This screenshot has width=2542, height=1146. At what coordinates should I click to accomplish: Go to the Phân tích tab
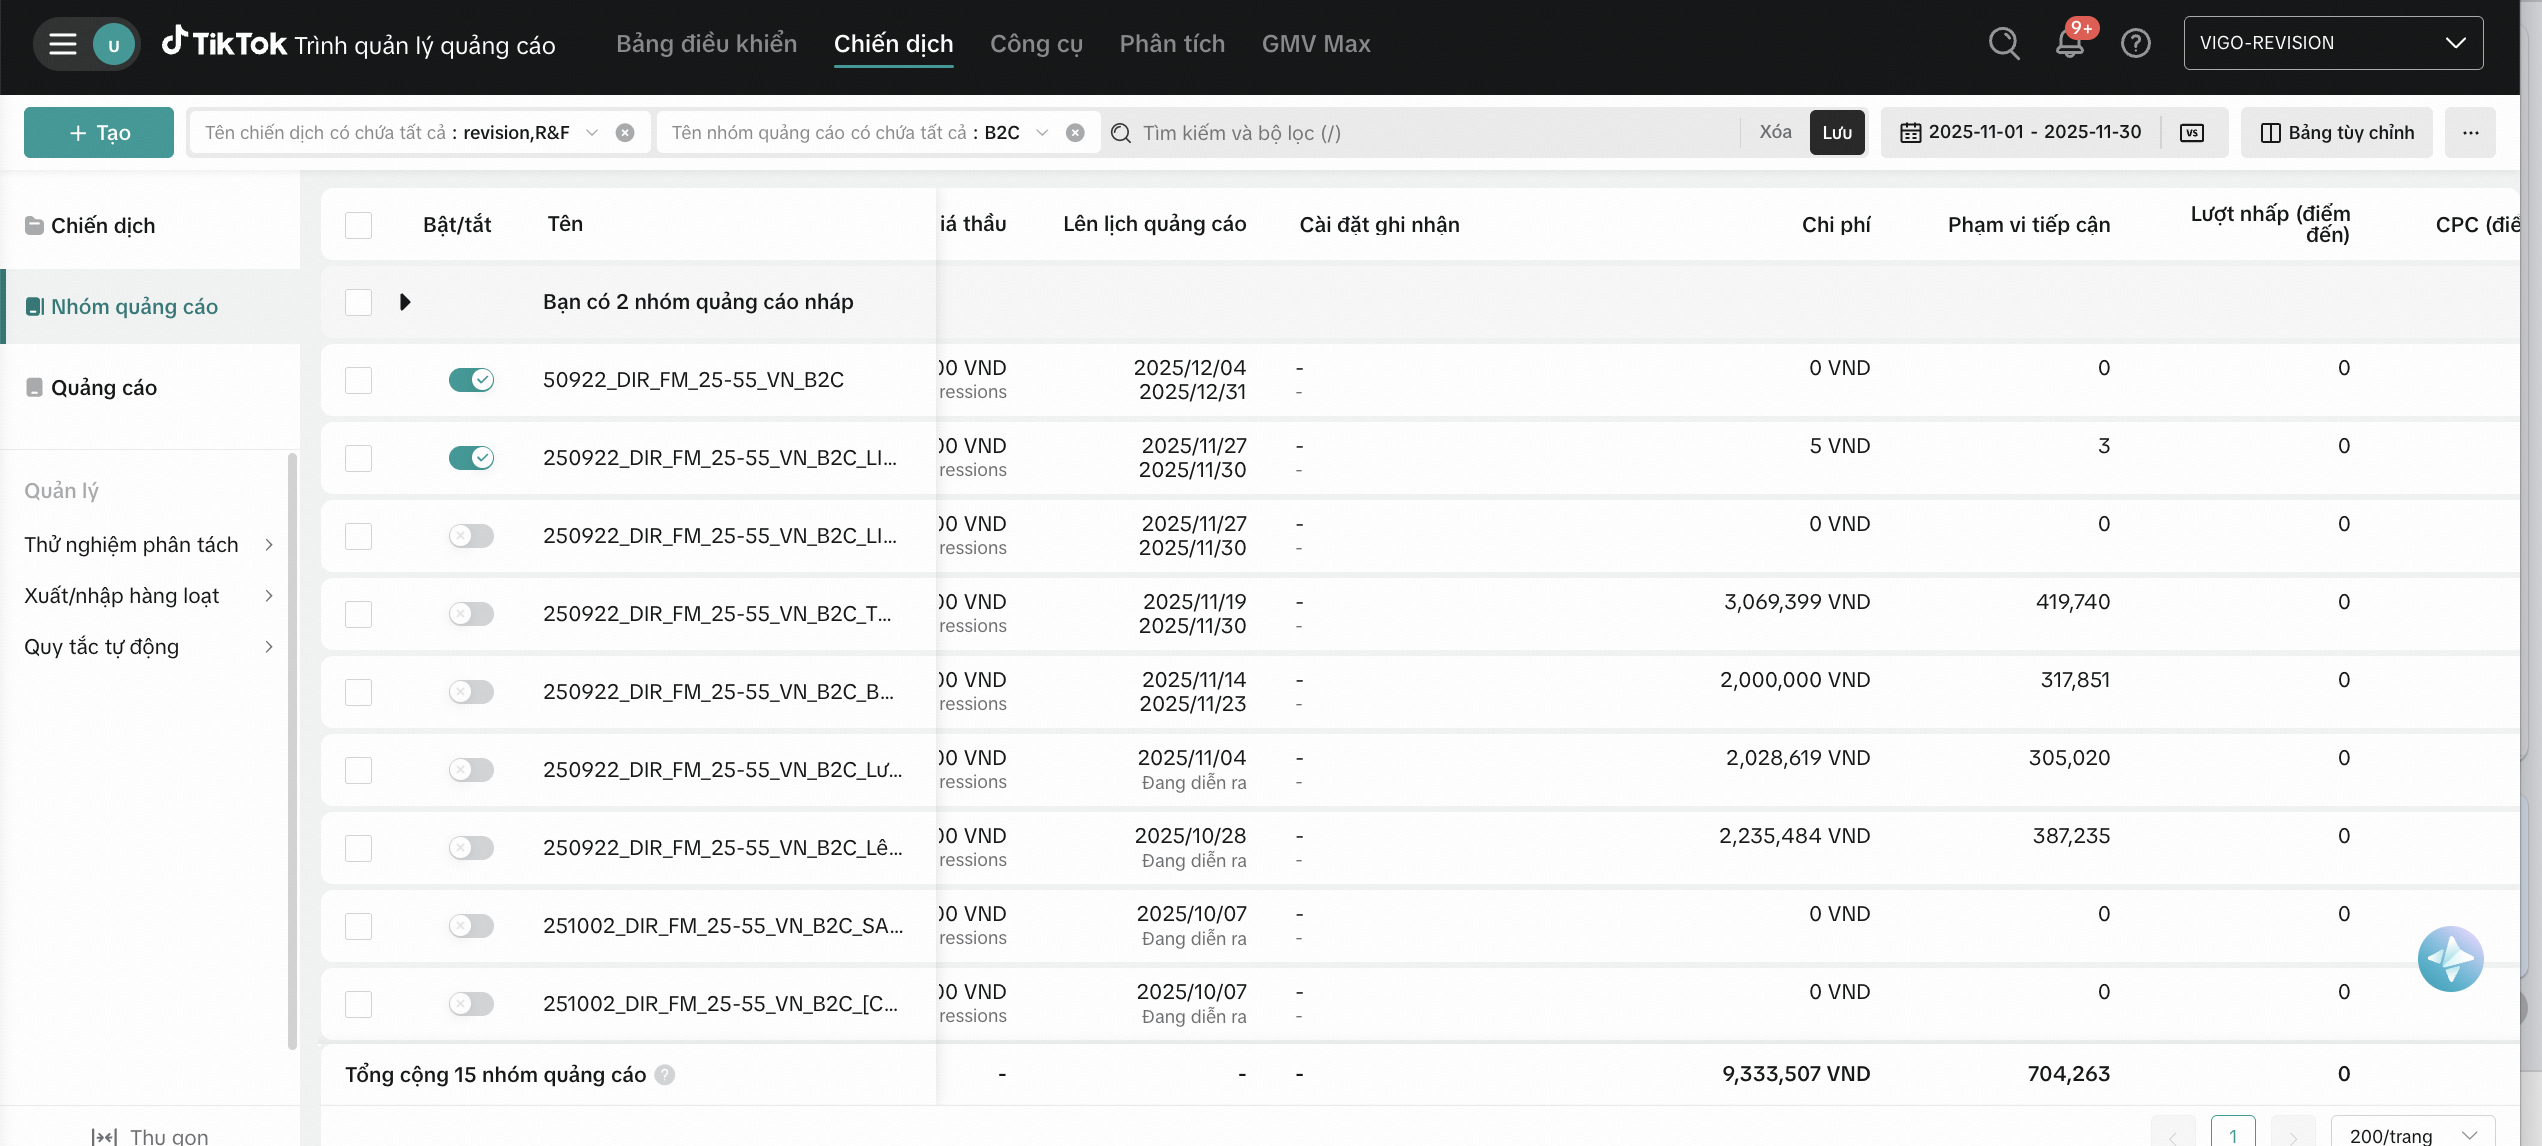(x=1172, y=44)
